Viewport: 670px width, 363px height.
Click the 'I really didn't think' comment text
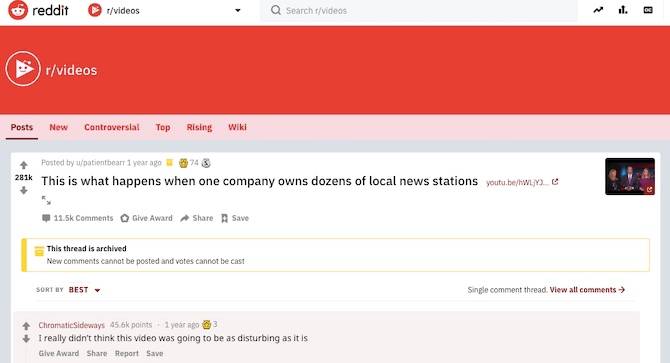pyautogui.click(x=173, y=338)
